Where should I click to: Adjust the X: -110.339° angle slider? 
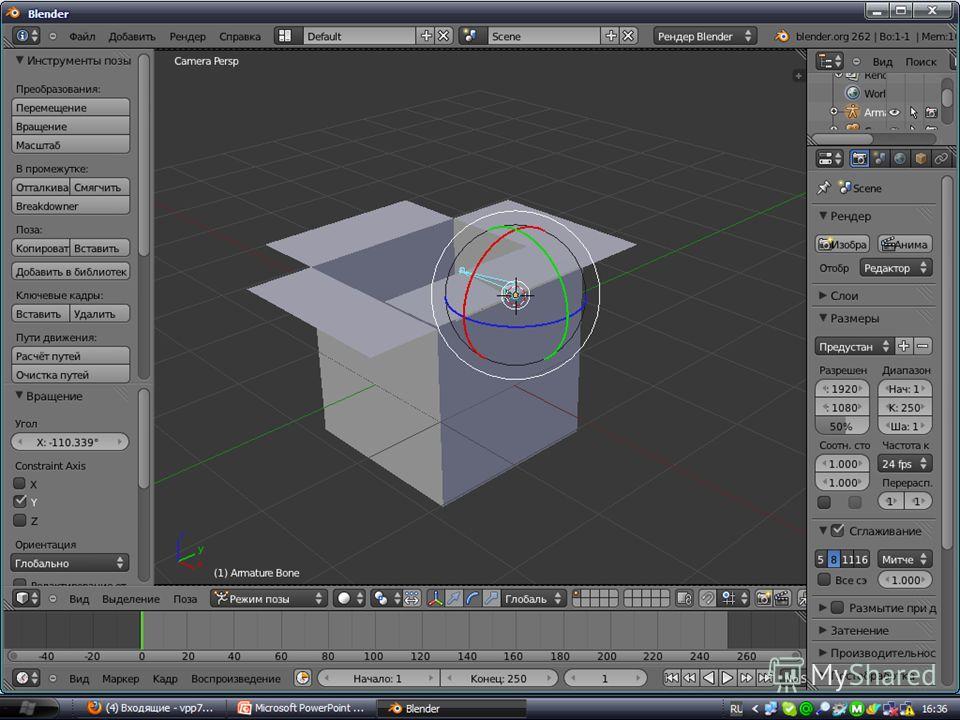70,442
